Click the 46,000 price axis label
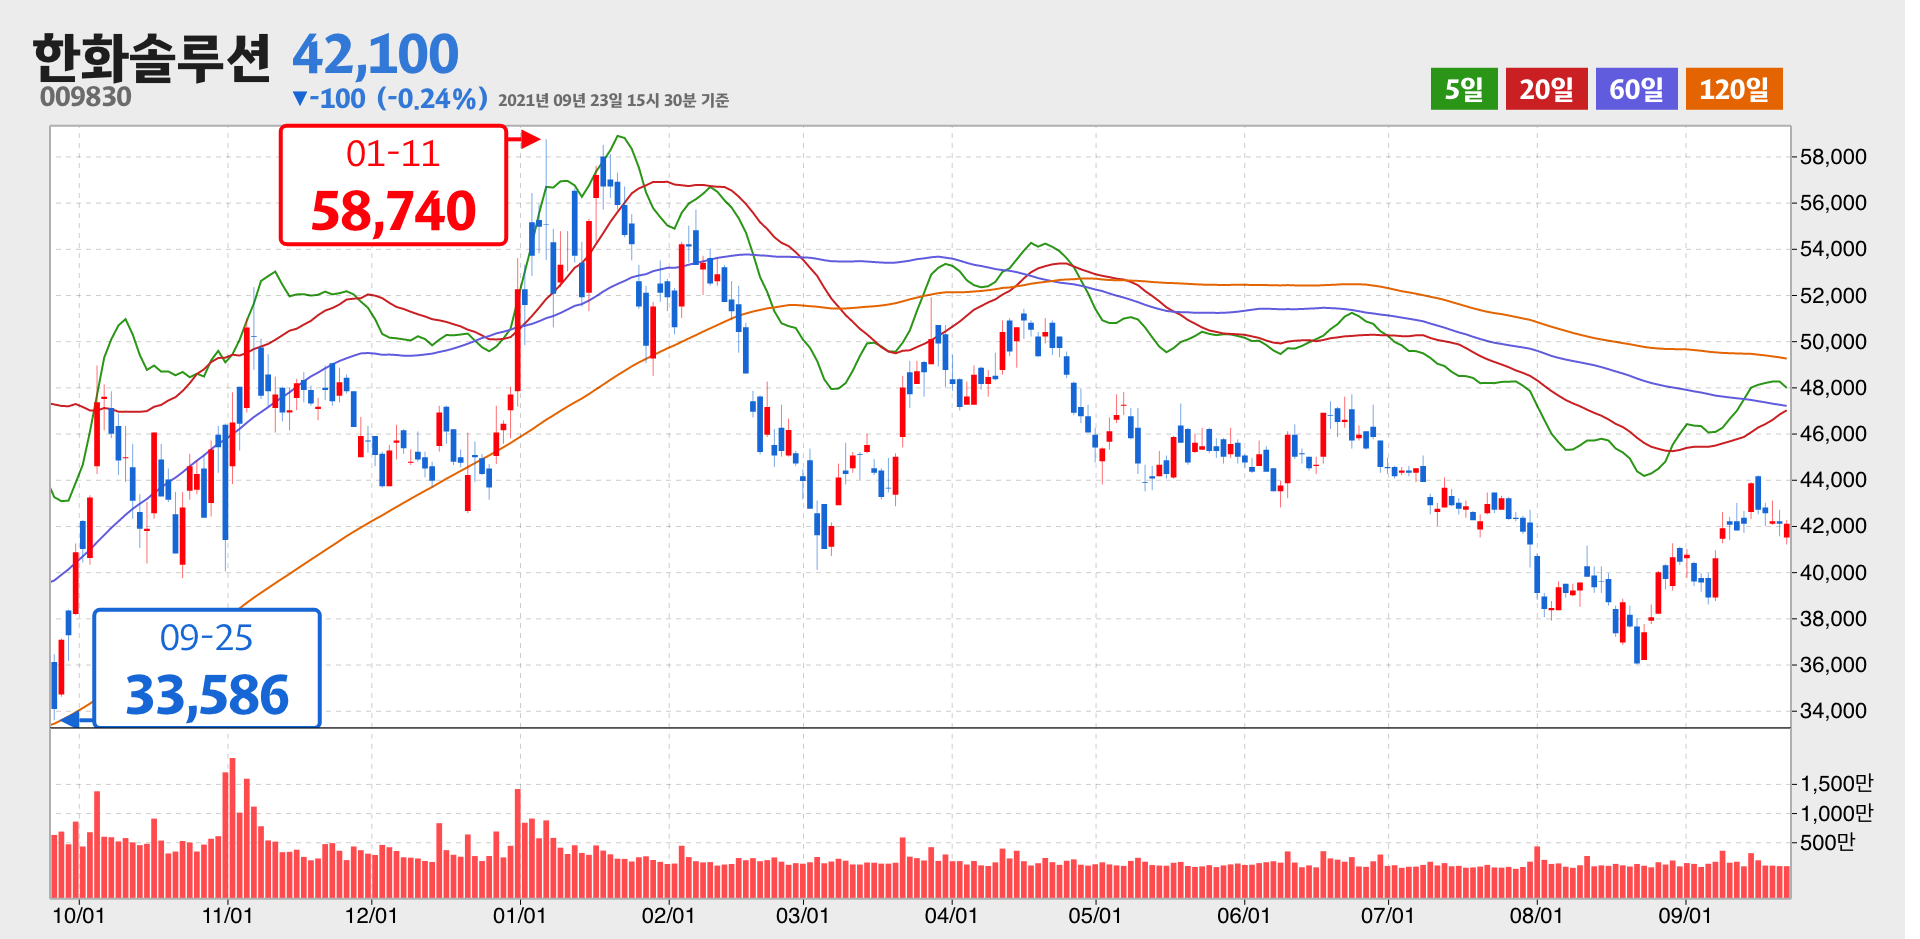1920x939 pixels. coord(1833,434)
